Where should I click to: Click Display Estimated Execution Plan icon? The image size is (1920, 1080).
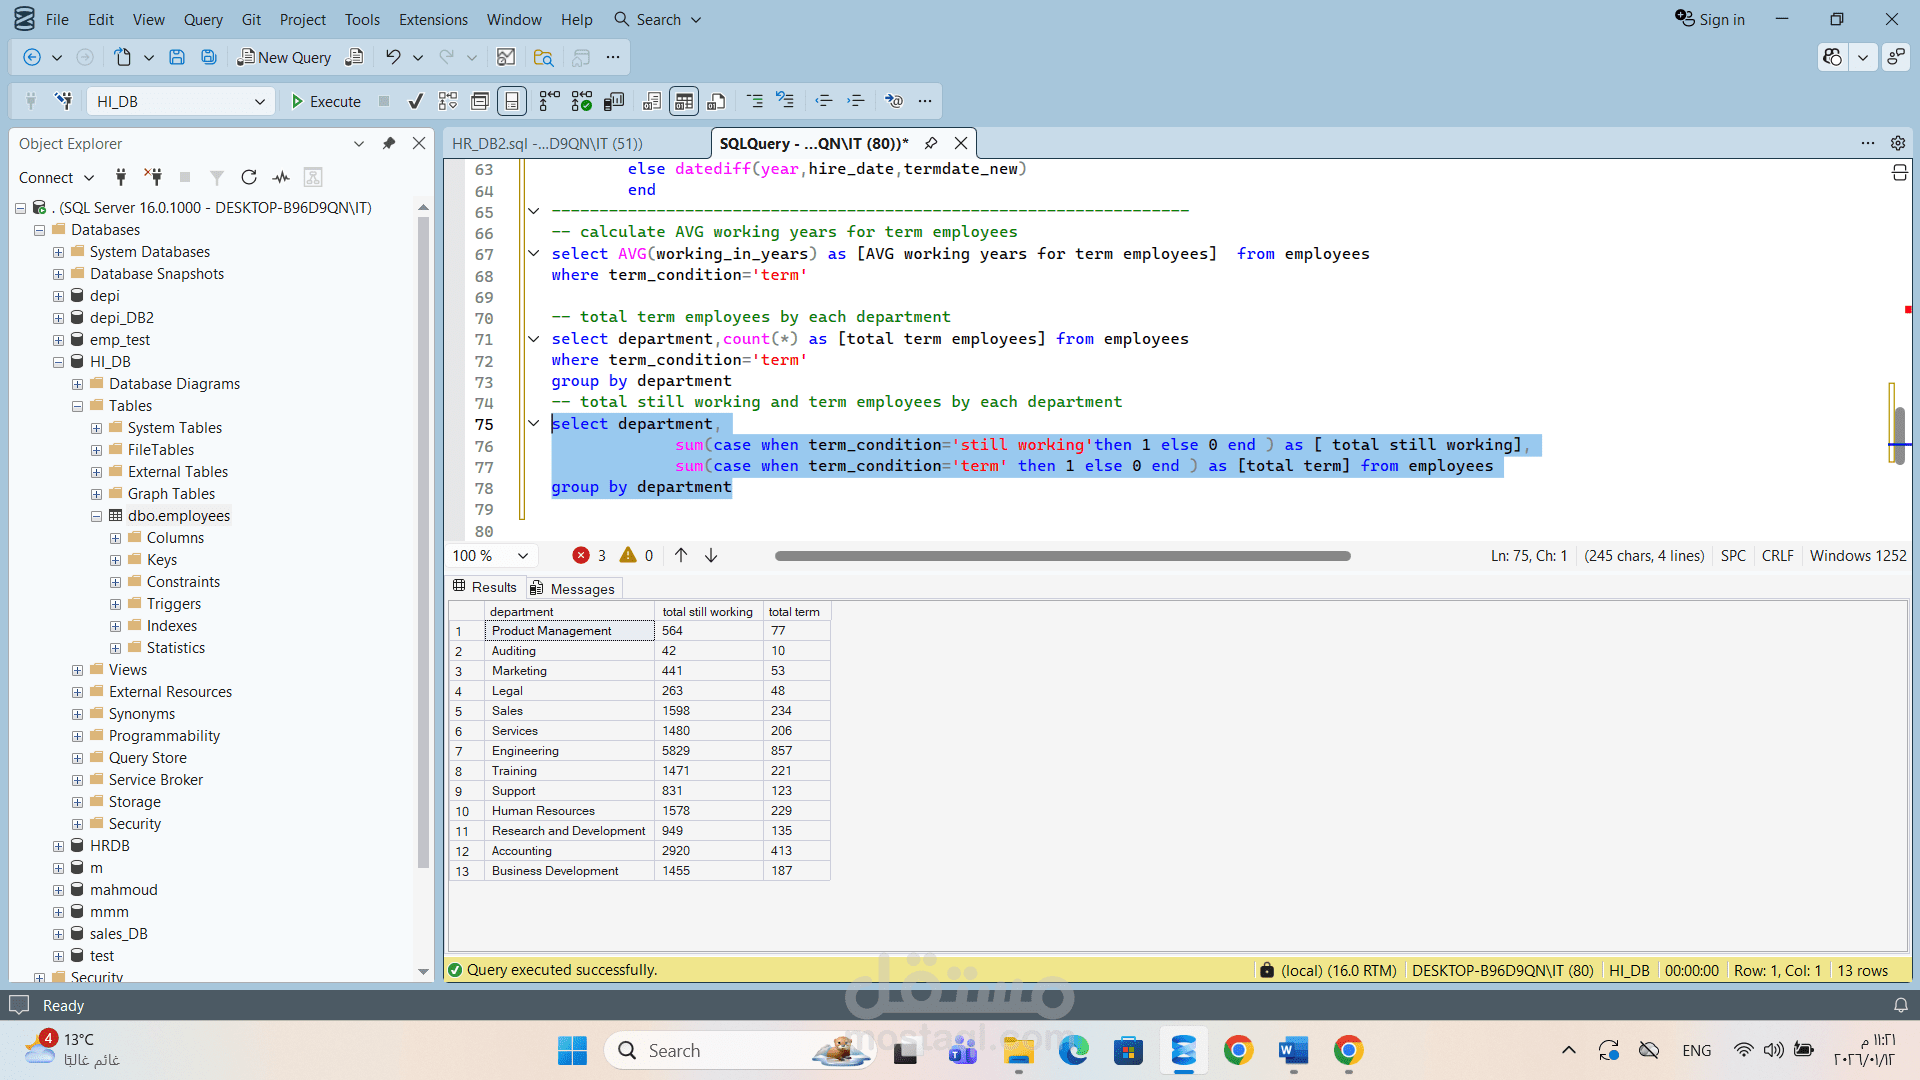(448, 101)
